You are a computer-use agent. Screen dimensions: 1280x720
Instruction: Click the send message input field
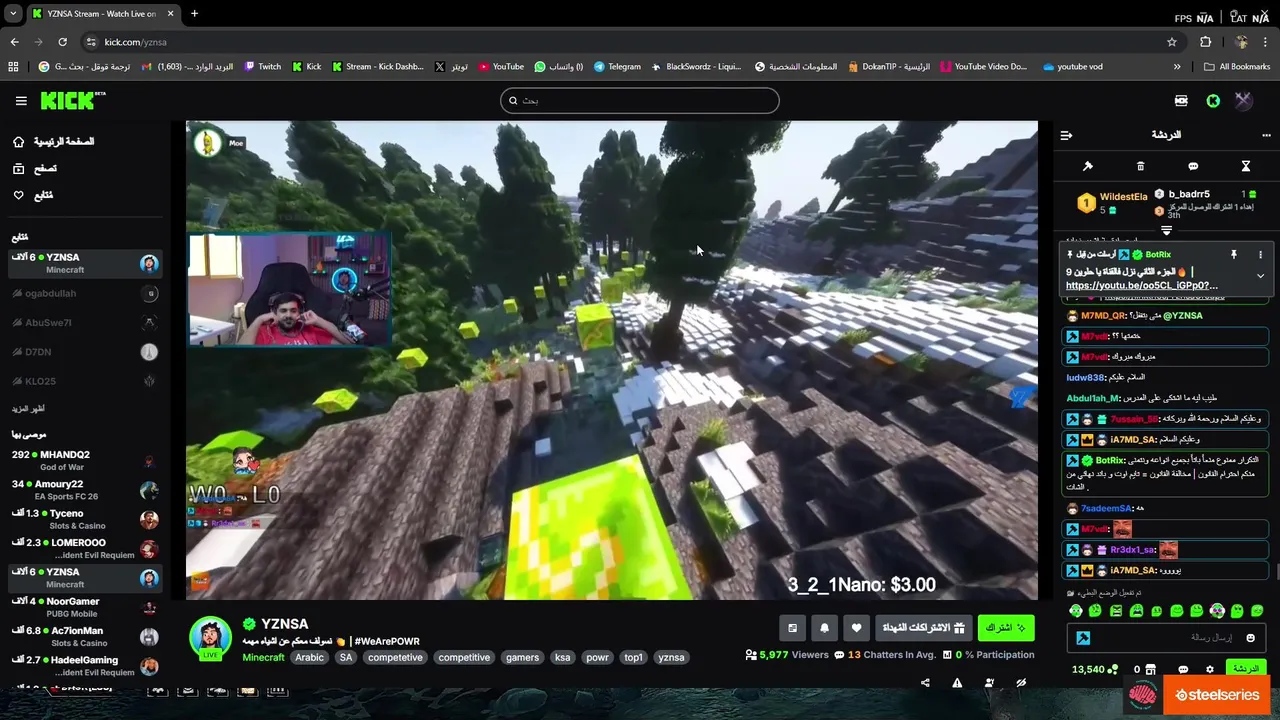(1168, 638)
